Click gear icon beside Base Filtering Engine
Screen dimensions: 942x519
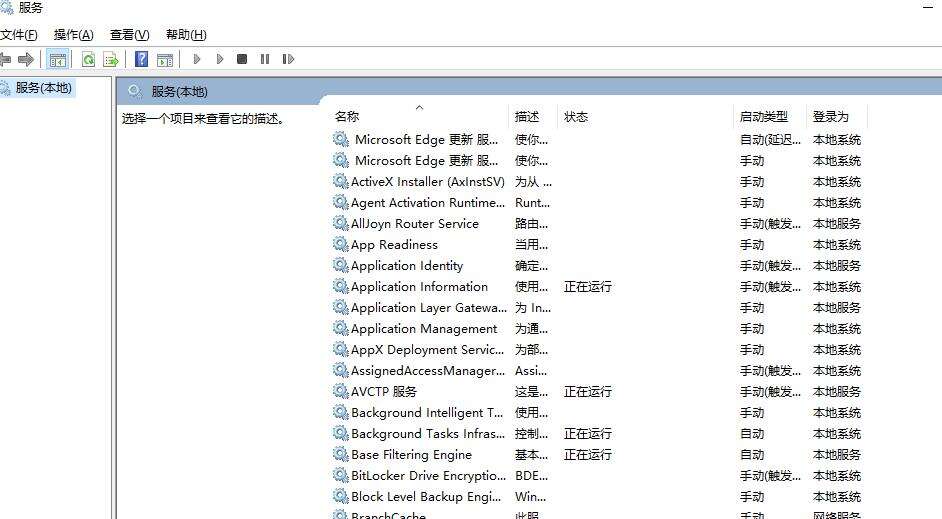point(341,455)
